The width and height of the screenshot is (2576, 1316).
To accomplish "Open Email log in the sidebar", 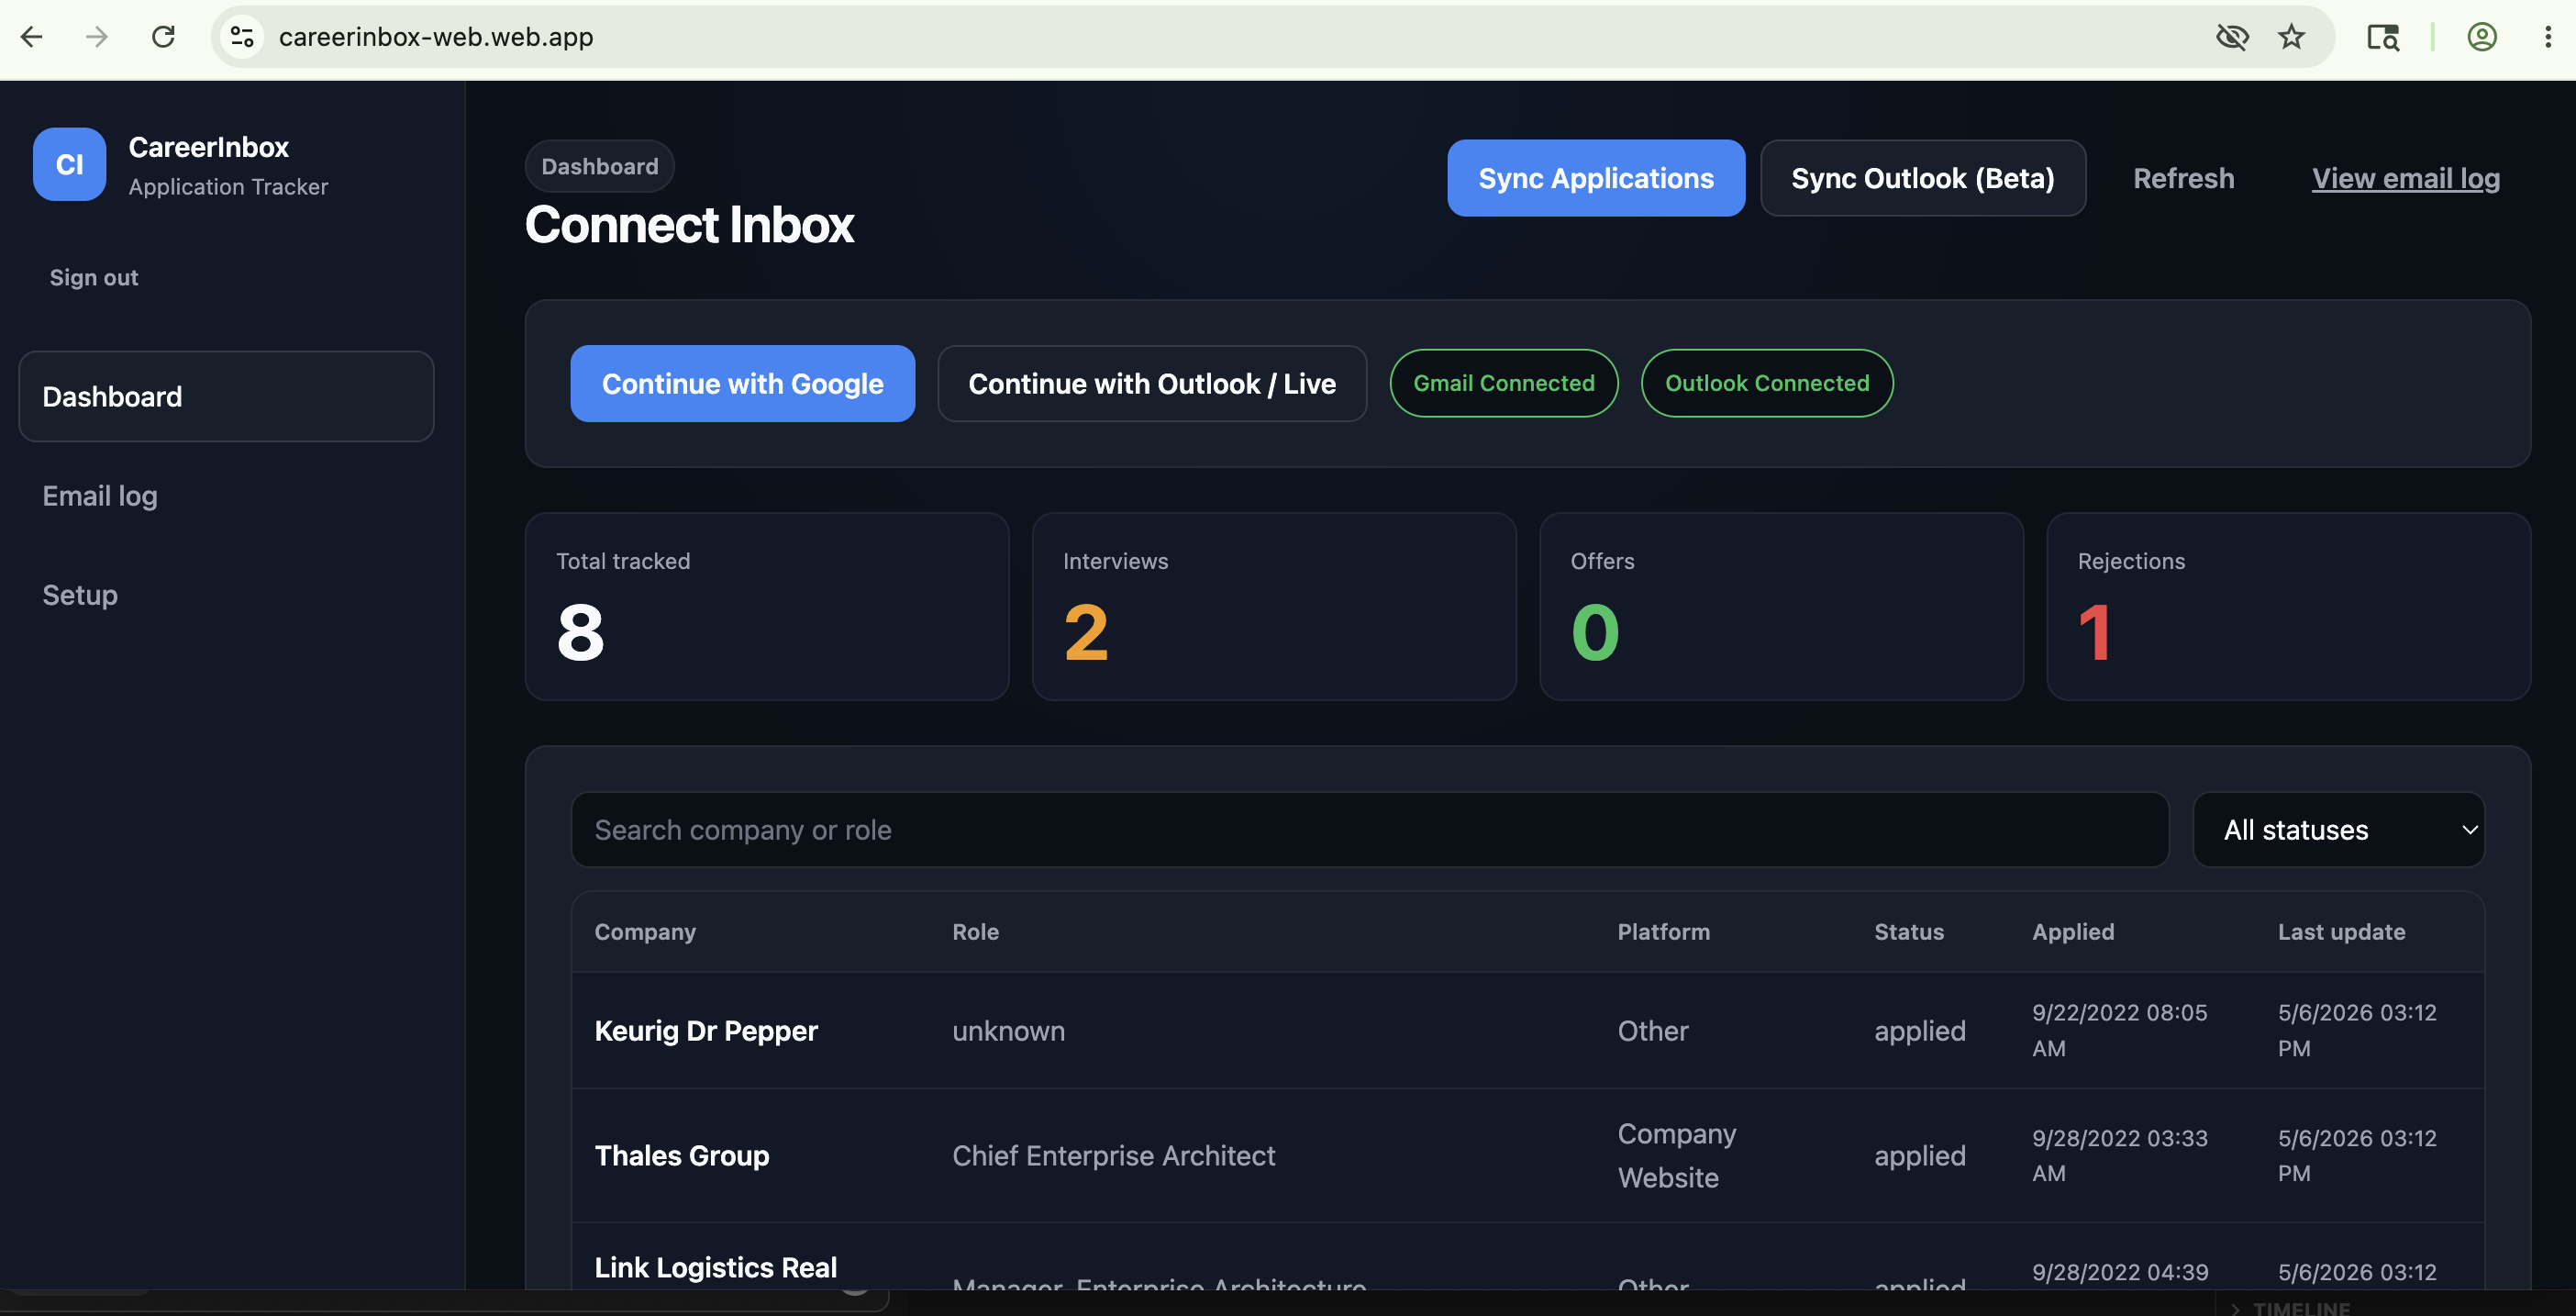I will [100, 496].
